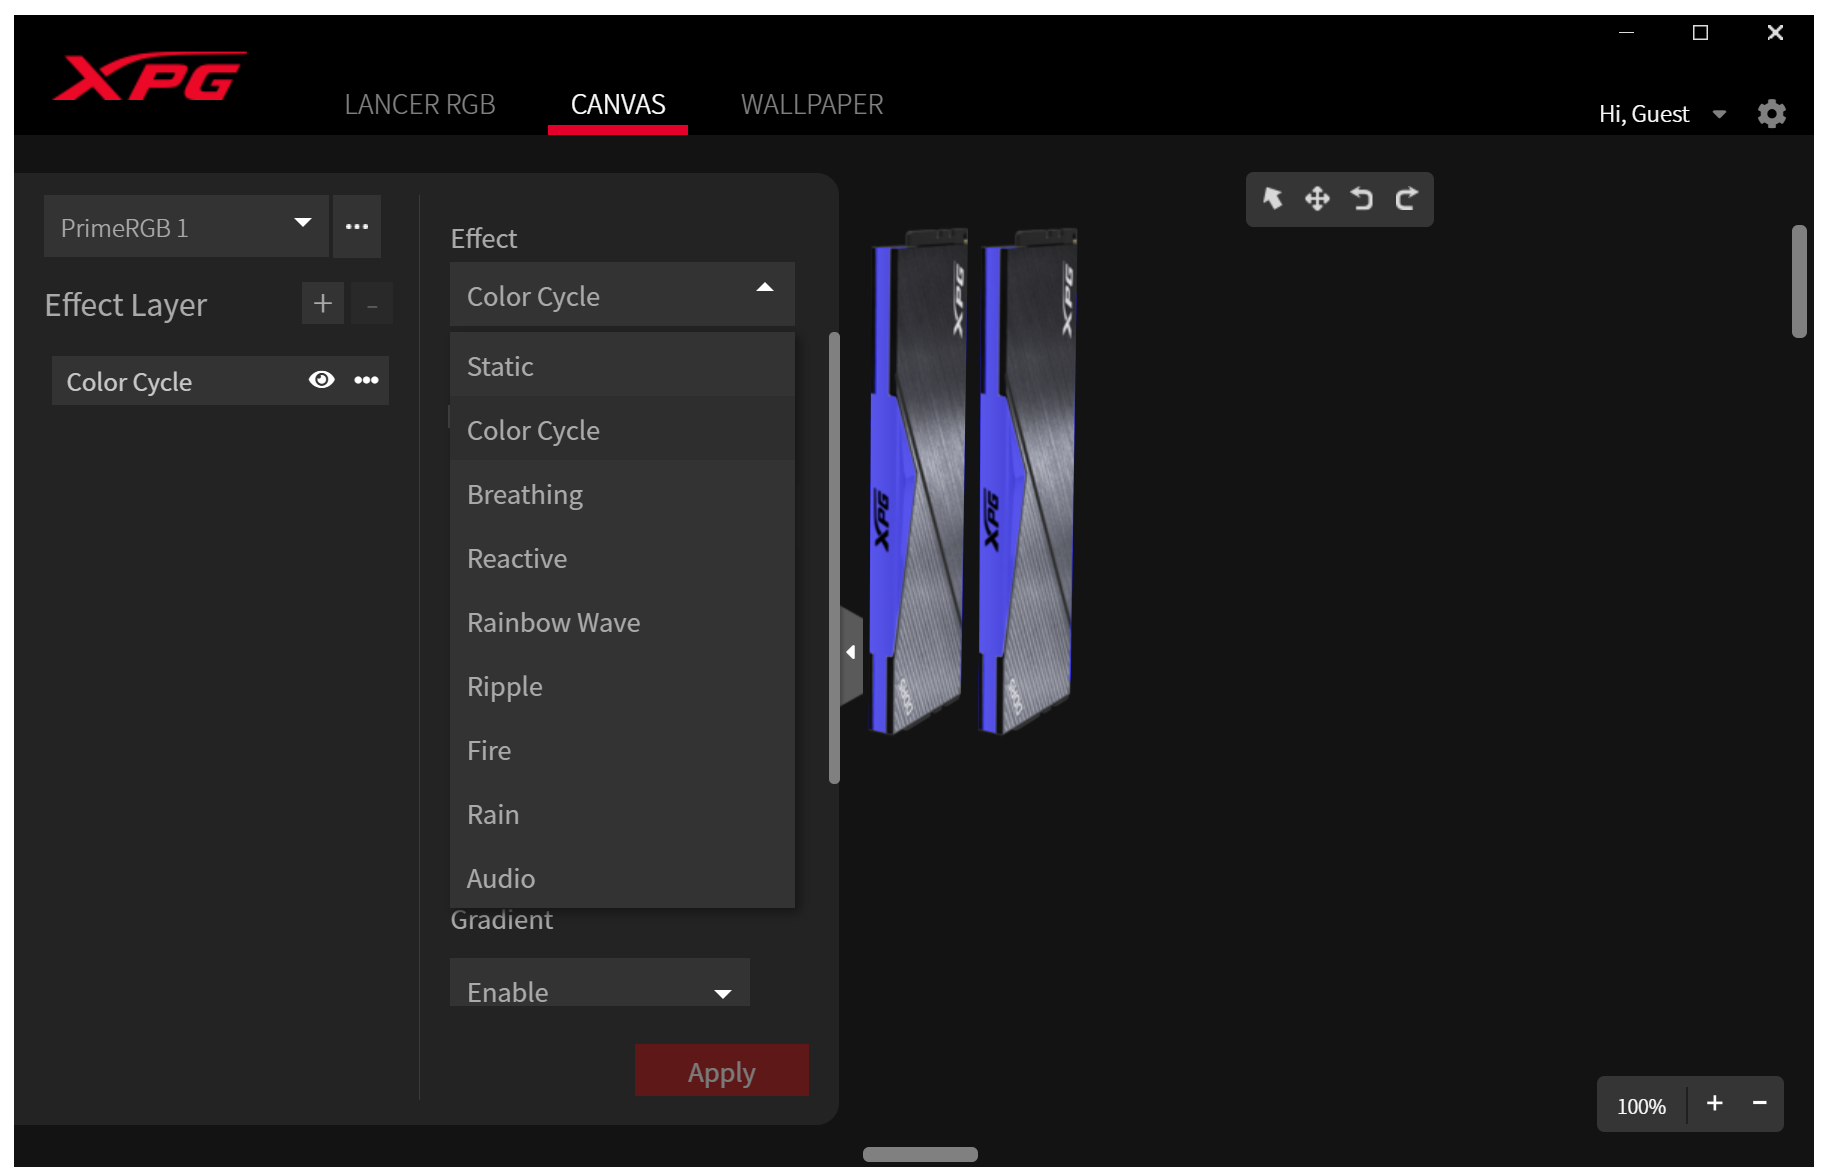Open Color Cycle layer options menu
The height and width of the screenshot is (1171, 1824).
pyautogui.click(x=366, y=380)
